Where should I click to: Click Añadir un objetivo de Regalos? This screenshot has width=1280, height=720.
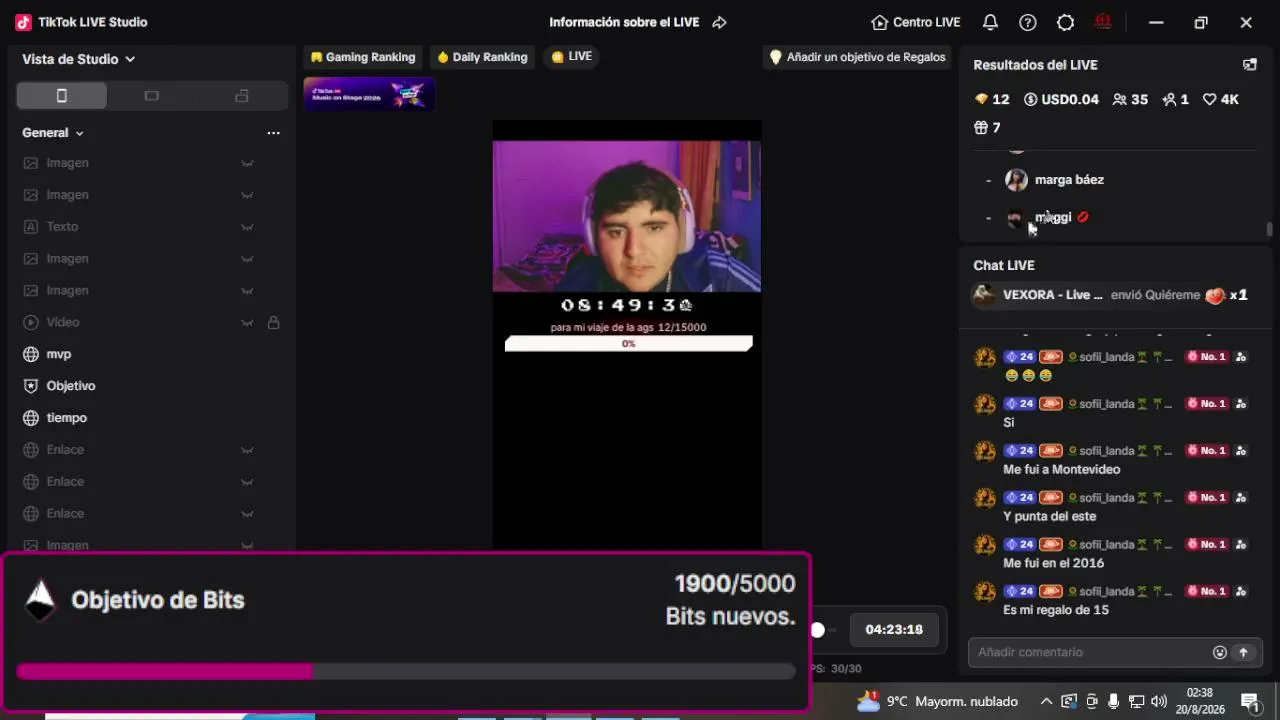[857, 57]
